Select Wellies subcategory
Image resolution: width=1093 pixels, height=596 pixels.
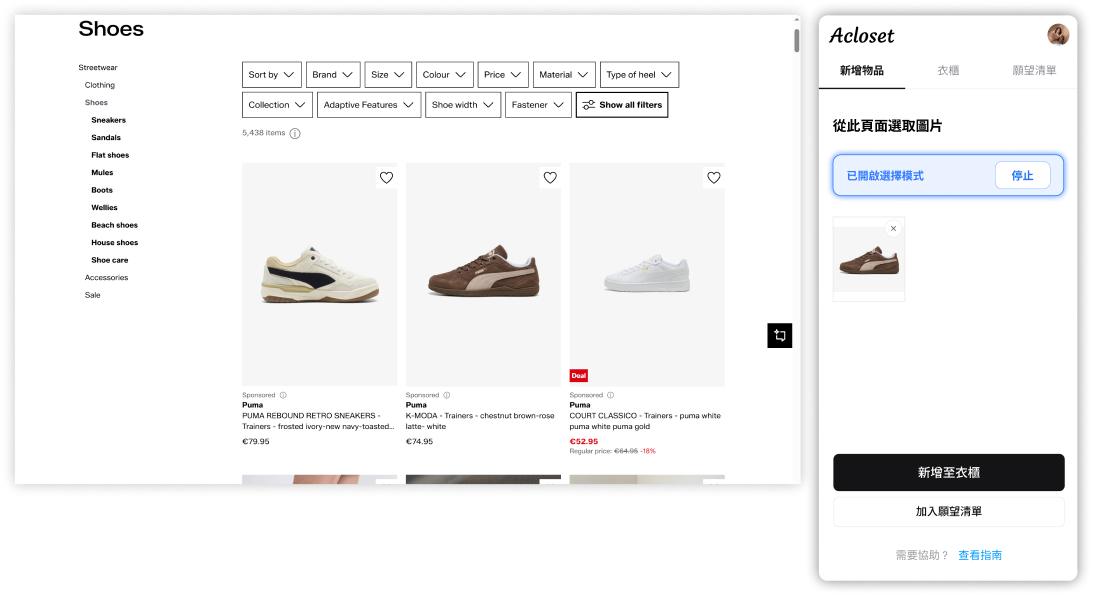pyautogui.click(x=105, y=207)
